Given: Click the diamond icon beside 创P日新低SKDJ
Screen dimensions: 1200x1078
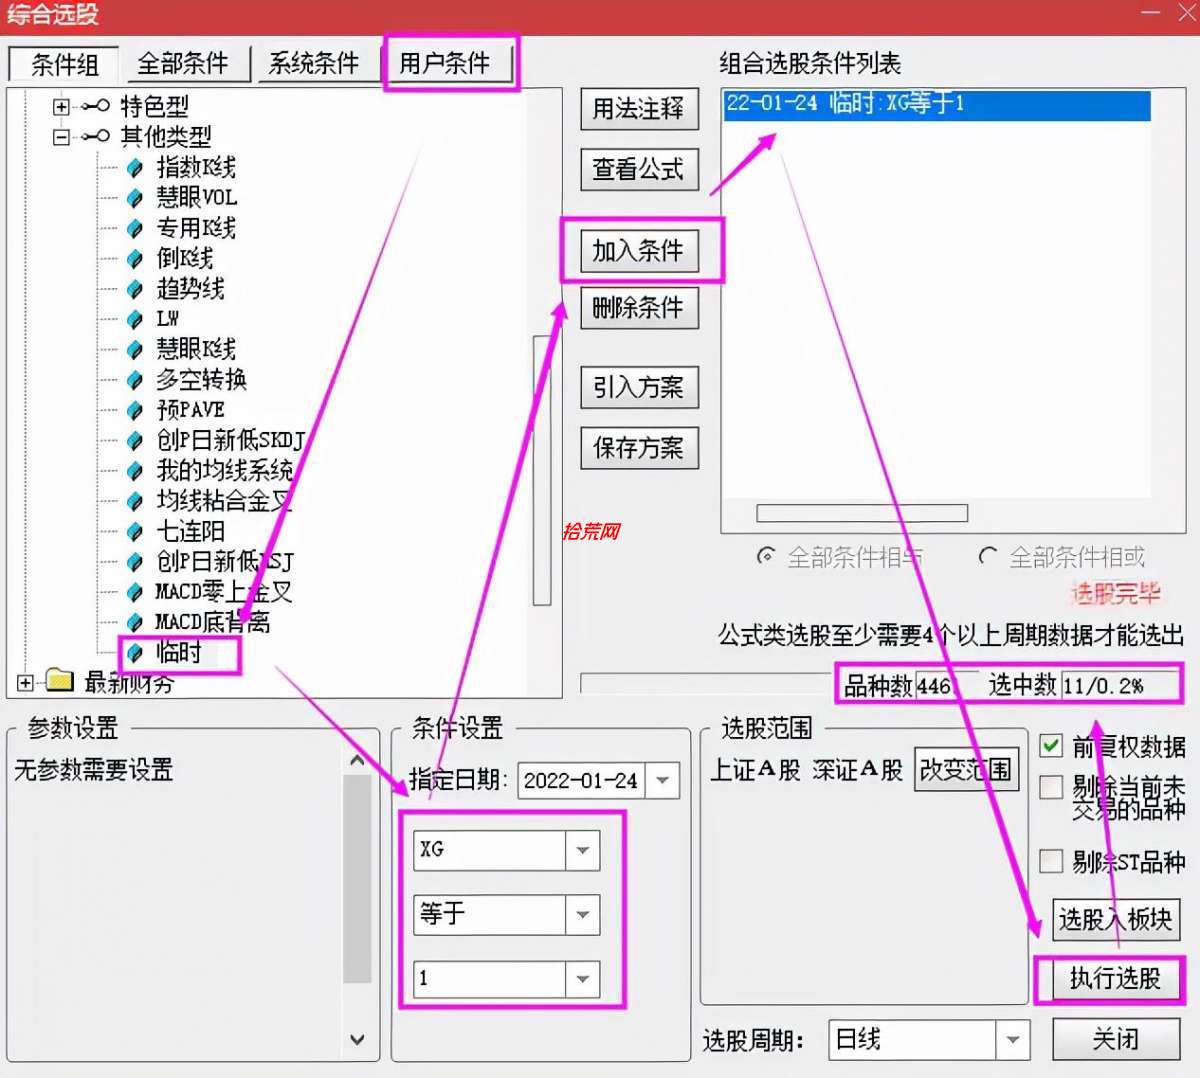Looking at the screenshot, I should (135, 441).
